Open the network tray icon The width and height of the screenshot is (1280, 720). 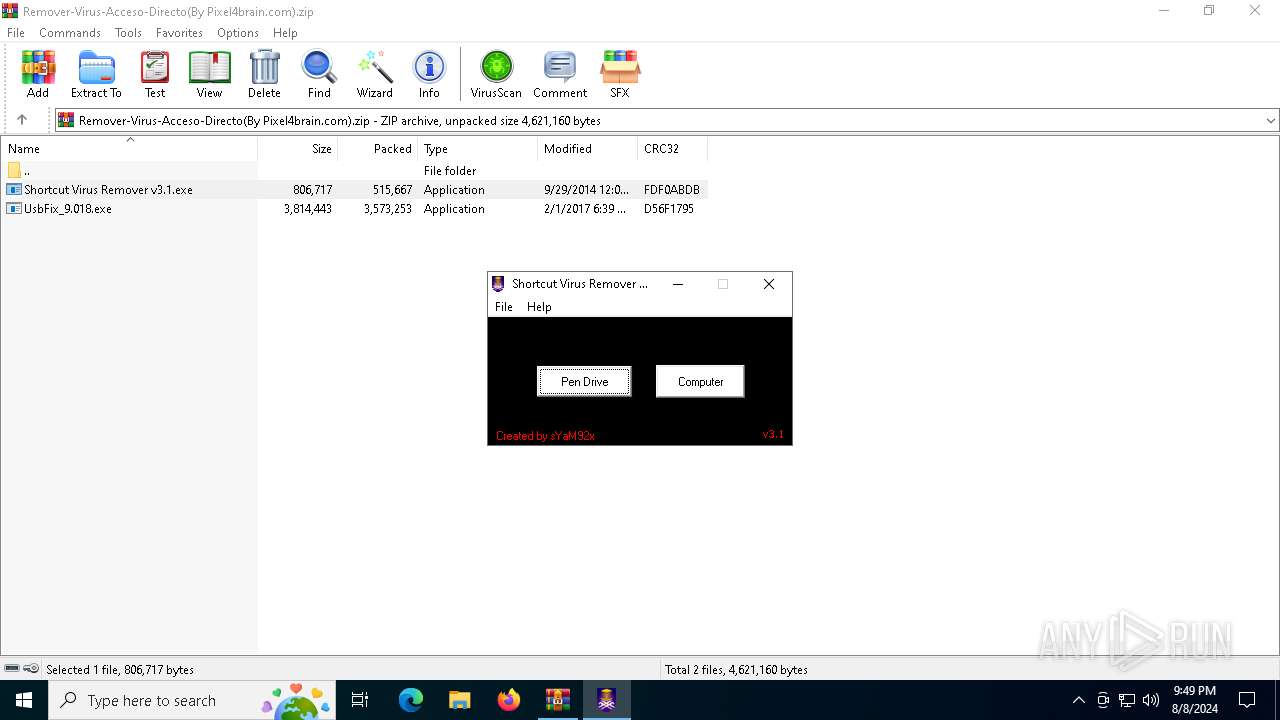(1127, 700)
